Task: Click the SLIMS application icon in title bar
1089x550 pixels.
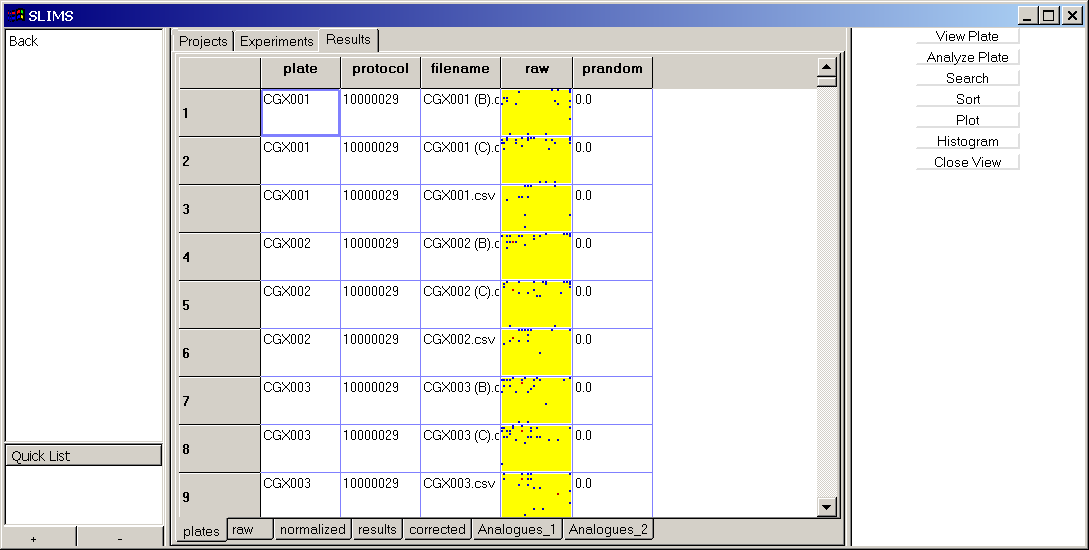Action: click(15, 15)
